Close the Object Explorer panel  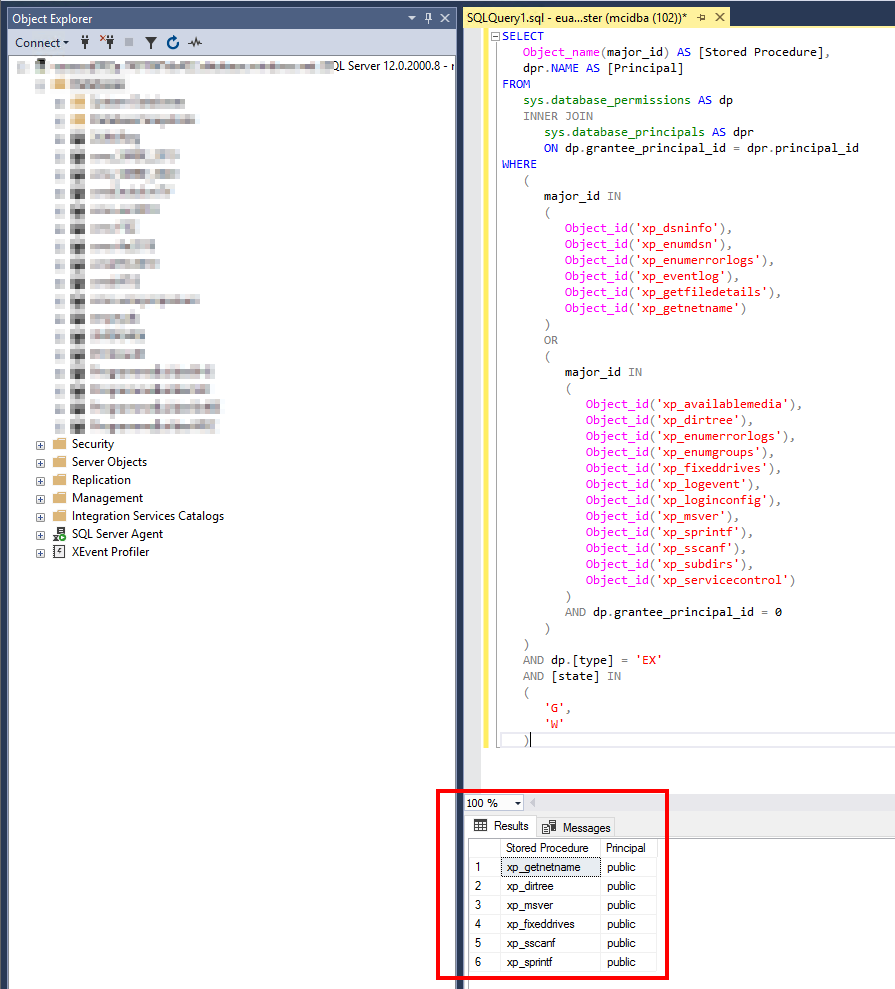(445, 18)
